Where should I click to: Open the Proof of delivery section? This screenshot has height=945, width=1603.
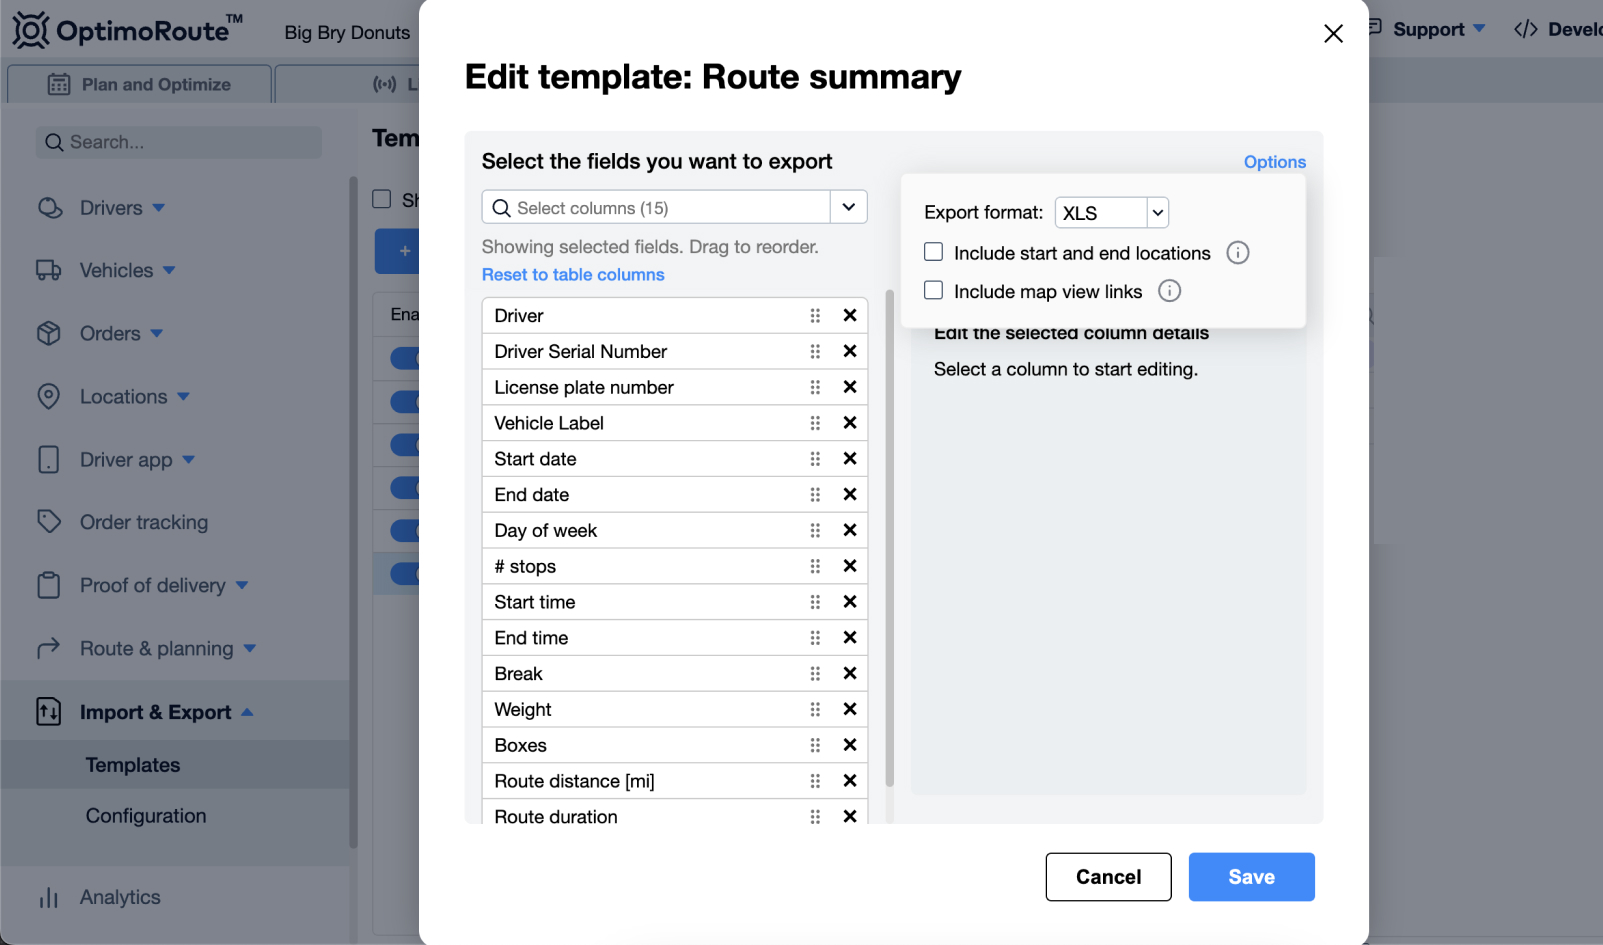[x=153, y=585]
